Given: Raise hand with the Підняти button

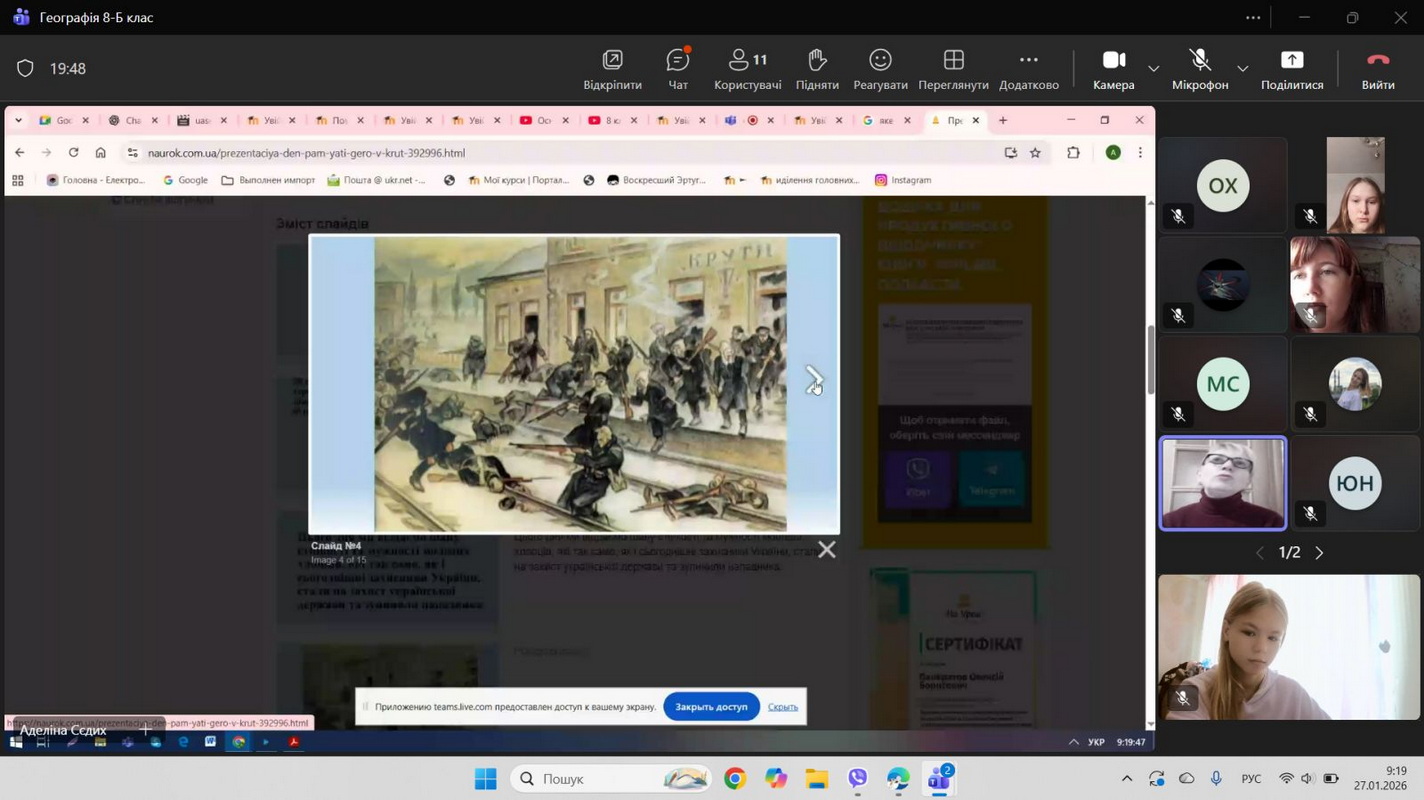Looking at the screenshot, I should 816,69.
